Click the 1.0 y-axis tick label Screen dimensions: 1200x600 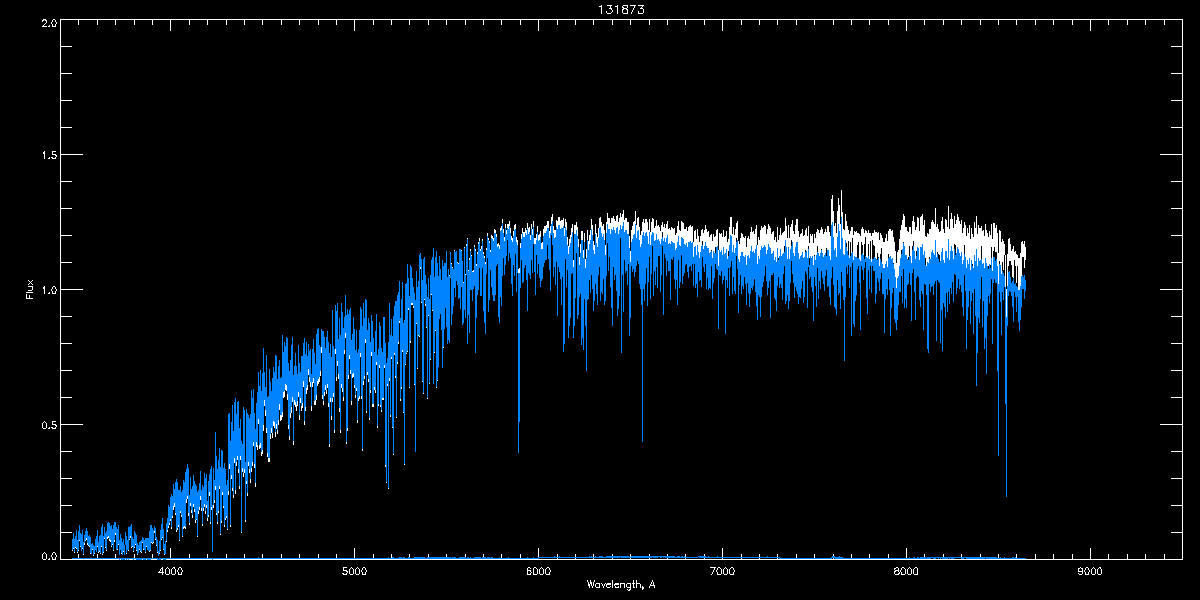(48, 290)
